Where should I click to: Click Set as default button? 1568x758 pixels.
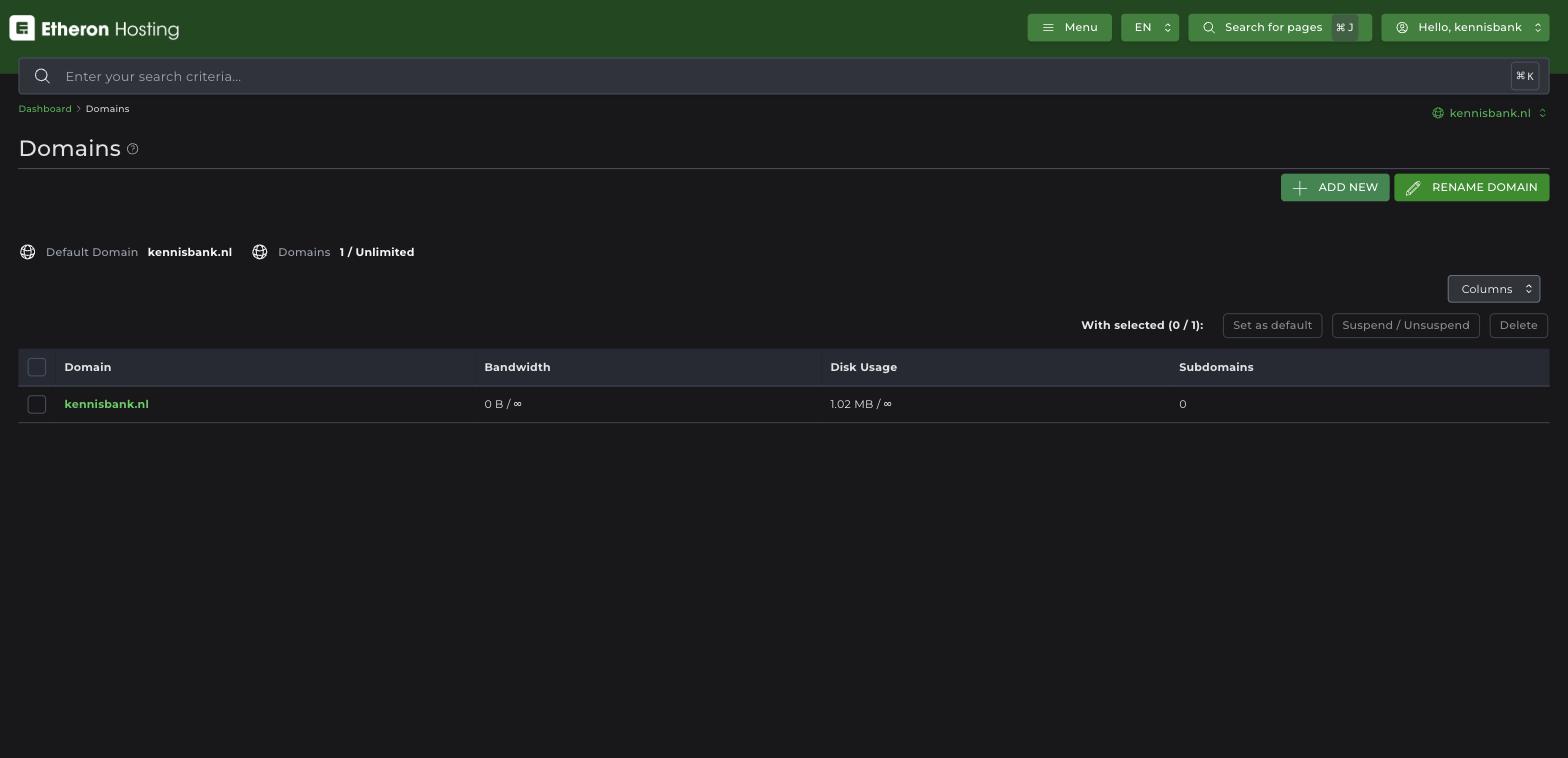1272,326
